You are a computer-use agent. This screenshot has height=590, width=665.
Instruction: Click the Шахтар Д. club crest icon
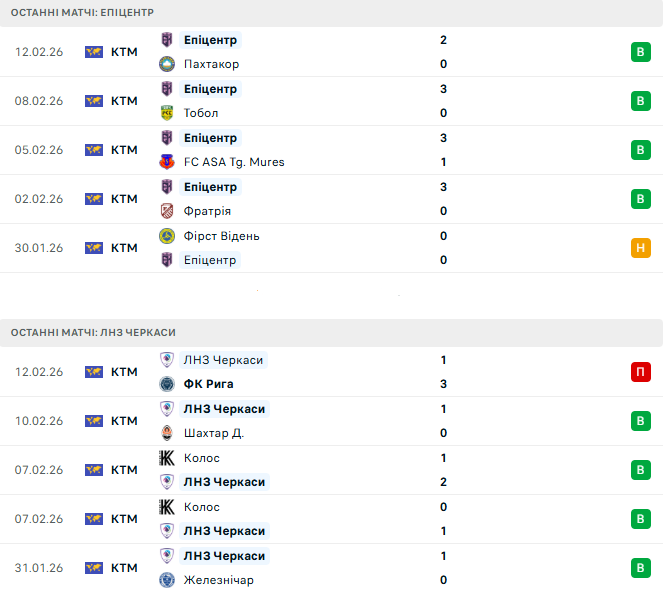tap(167, 433)
